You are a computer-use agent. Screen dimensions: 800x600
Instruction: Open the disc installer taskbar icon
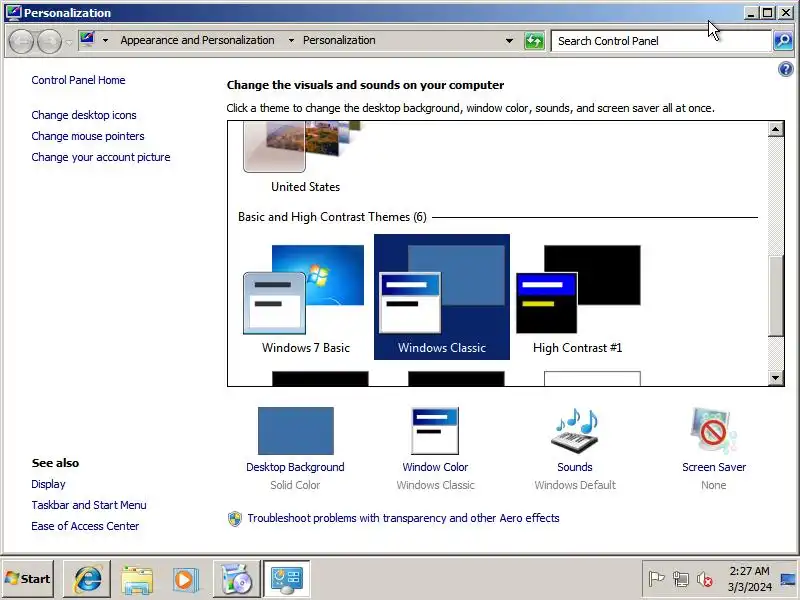236,579
